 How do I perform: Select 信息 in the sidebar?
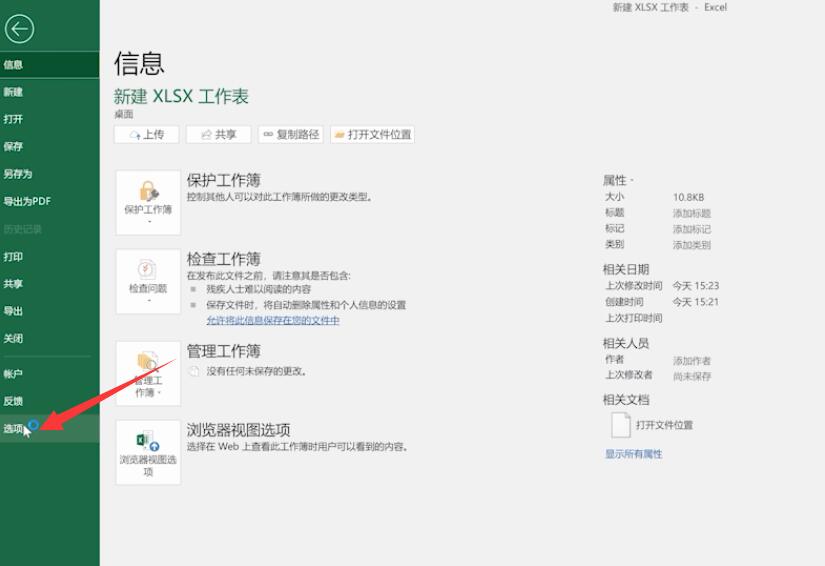point(49,65)
